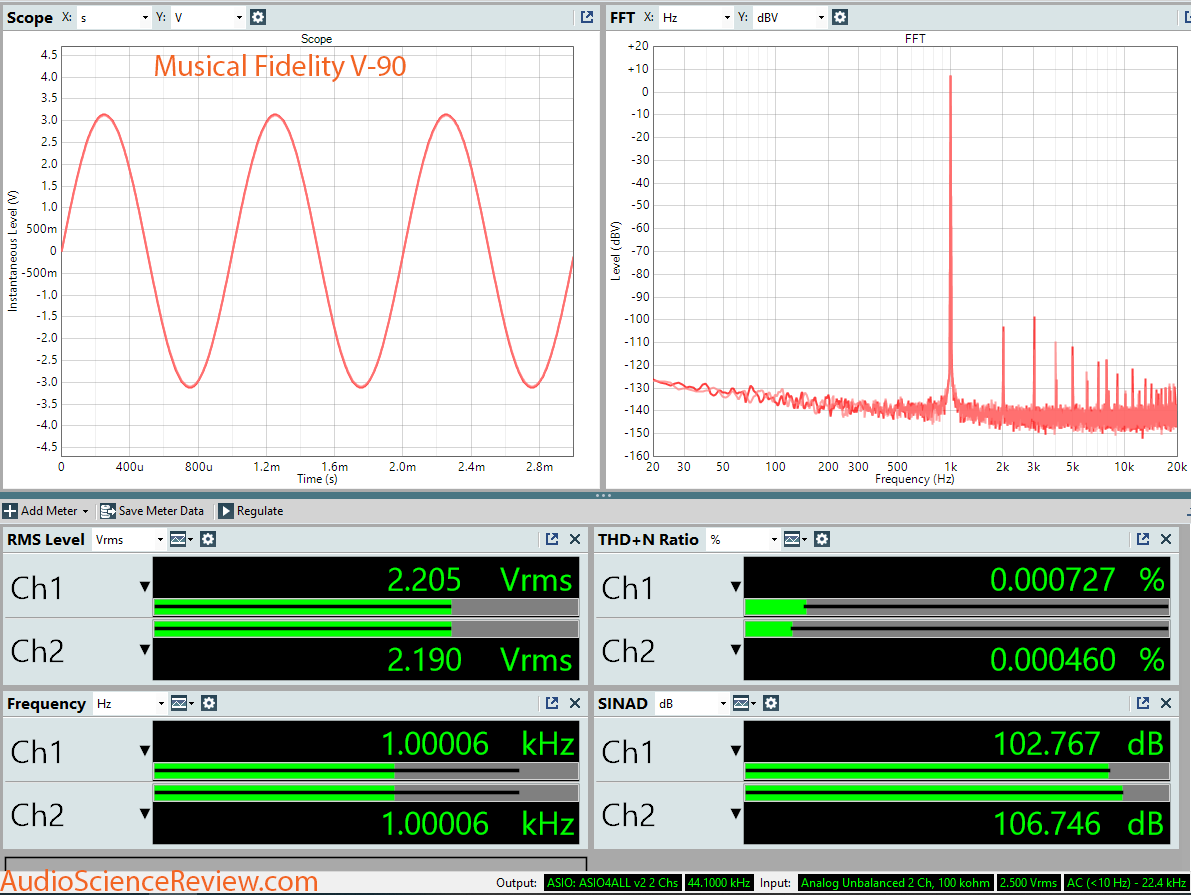The width and height of the screenshot is (1191, 895).
Task: Select the 0.000460 % THD+N reading
Action: click(1077, 659)
